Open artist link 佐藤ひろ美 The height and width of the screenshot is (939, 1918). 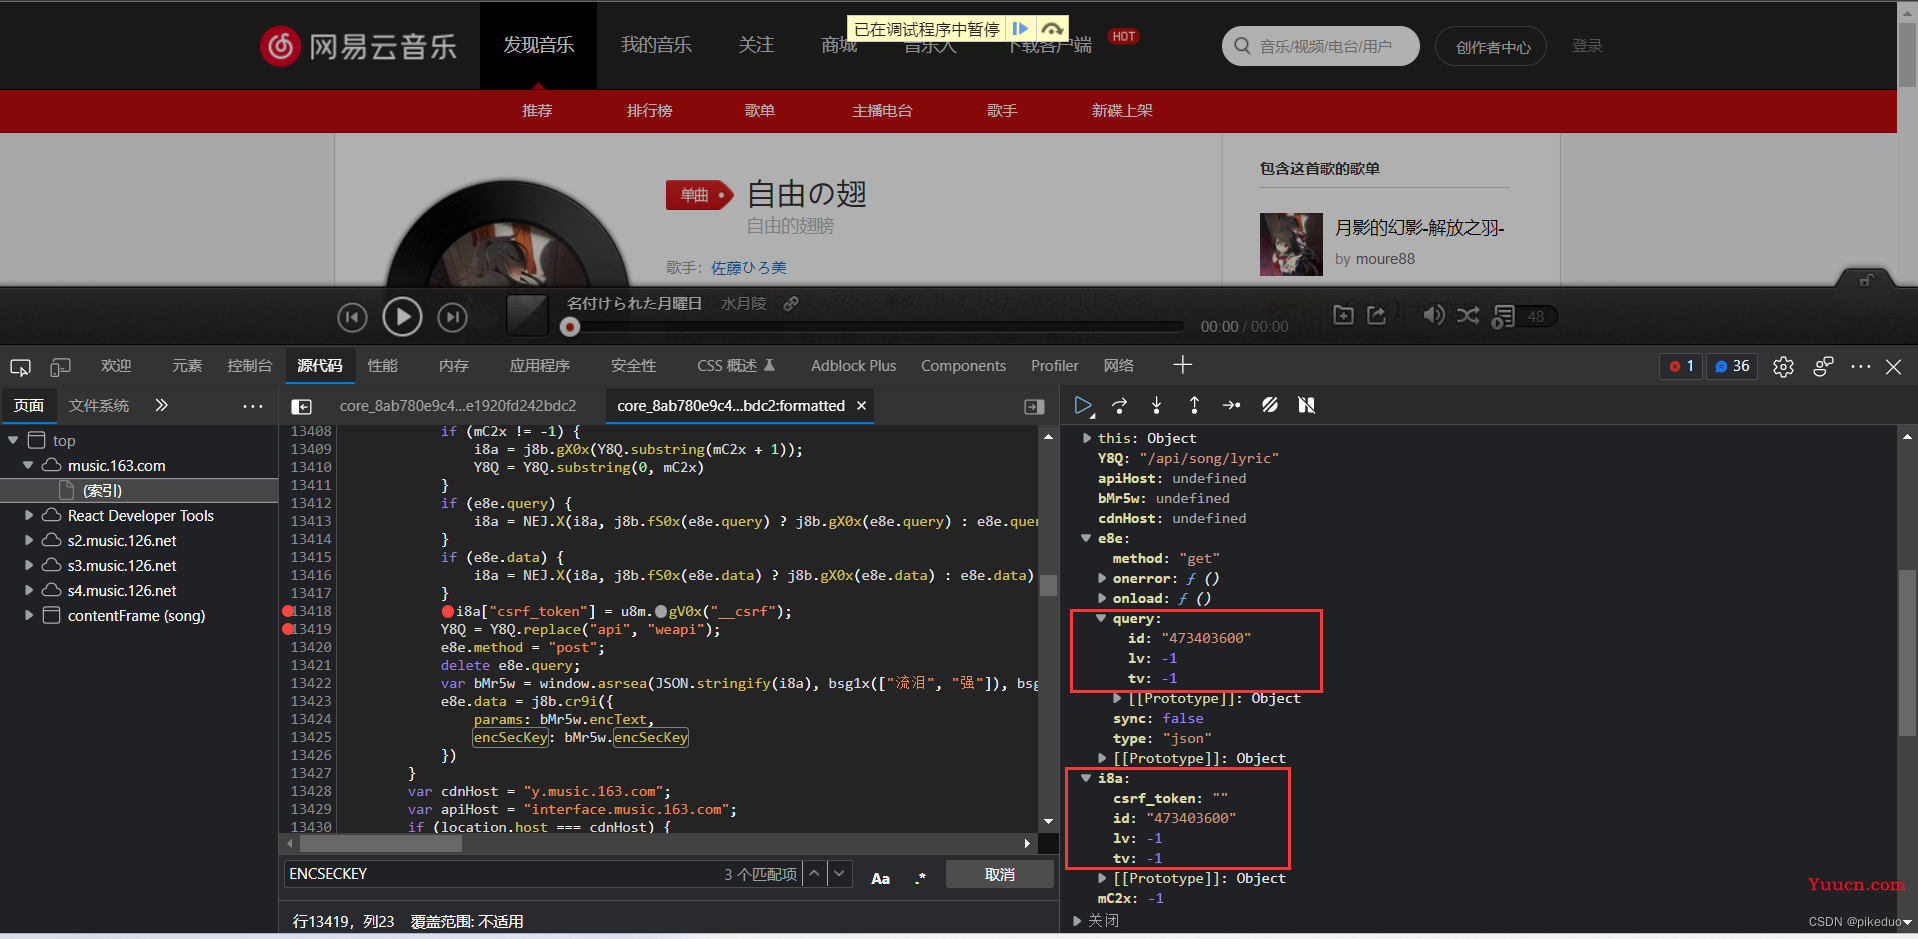748,268
